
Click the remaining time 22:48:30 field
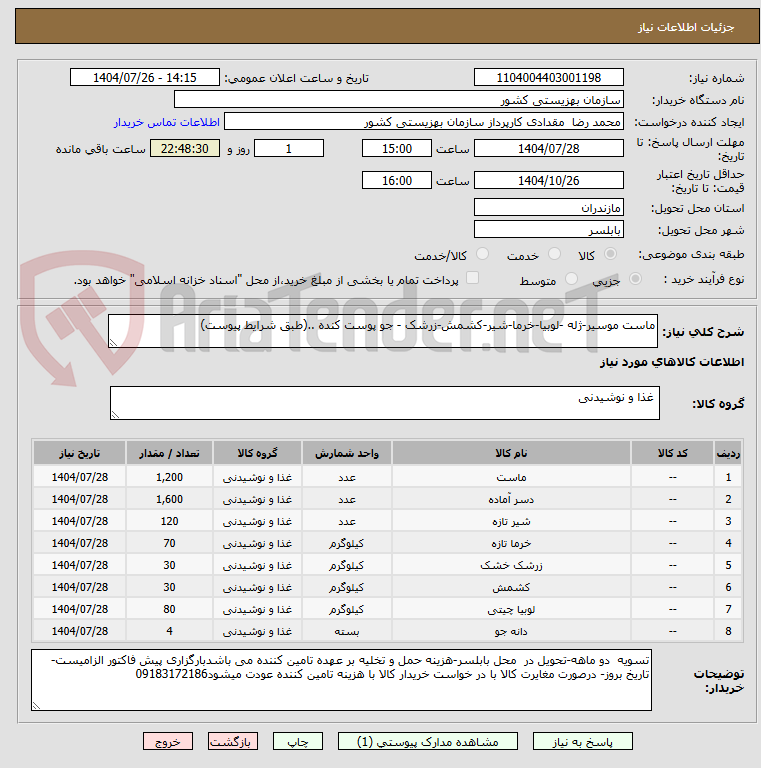point(185,148)
